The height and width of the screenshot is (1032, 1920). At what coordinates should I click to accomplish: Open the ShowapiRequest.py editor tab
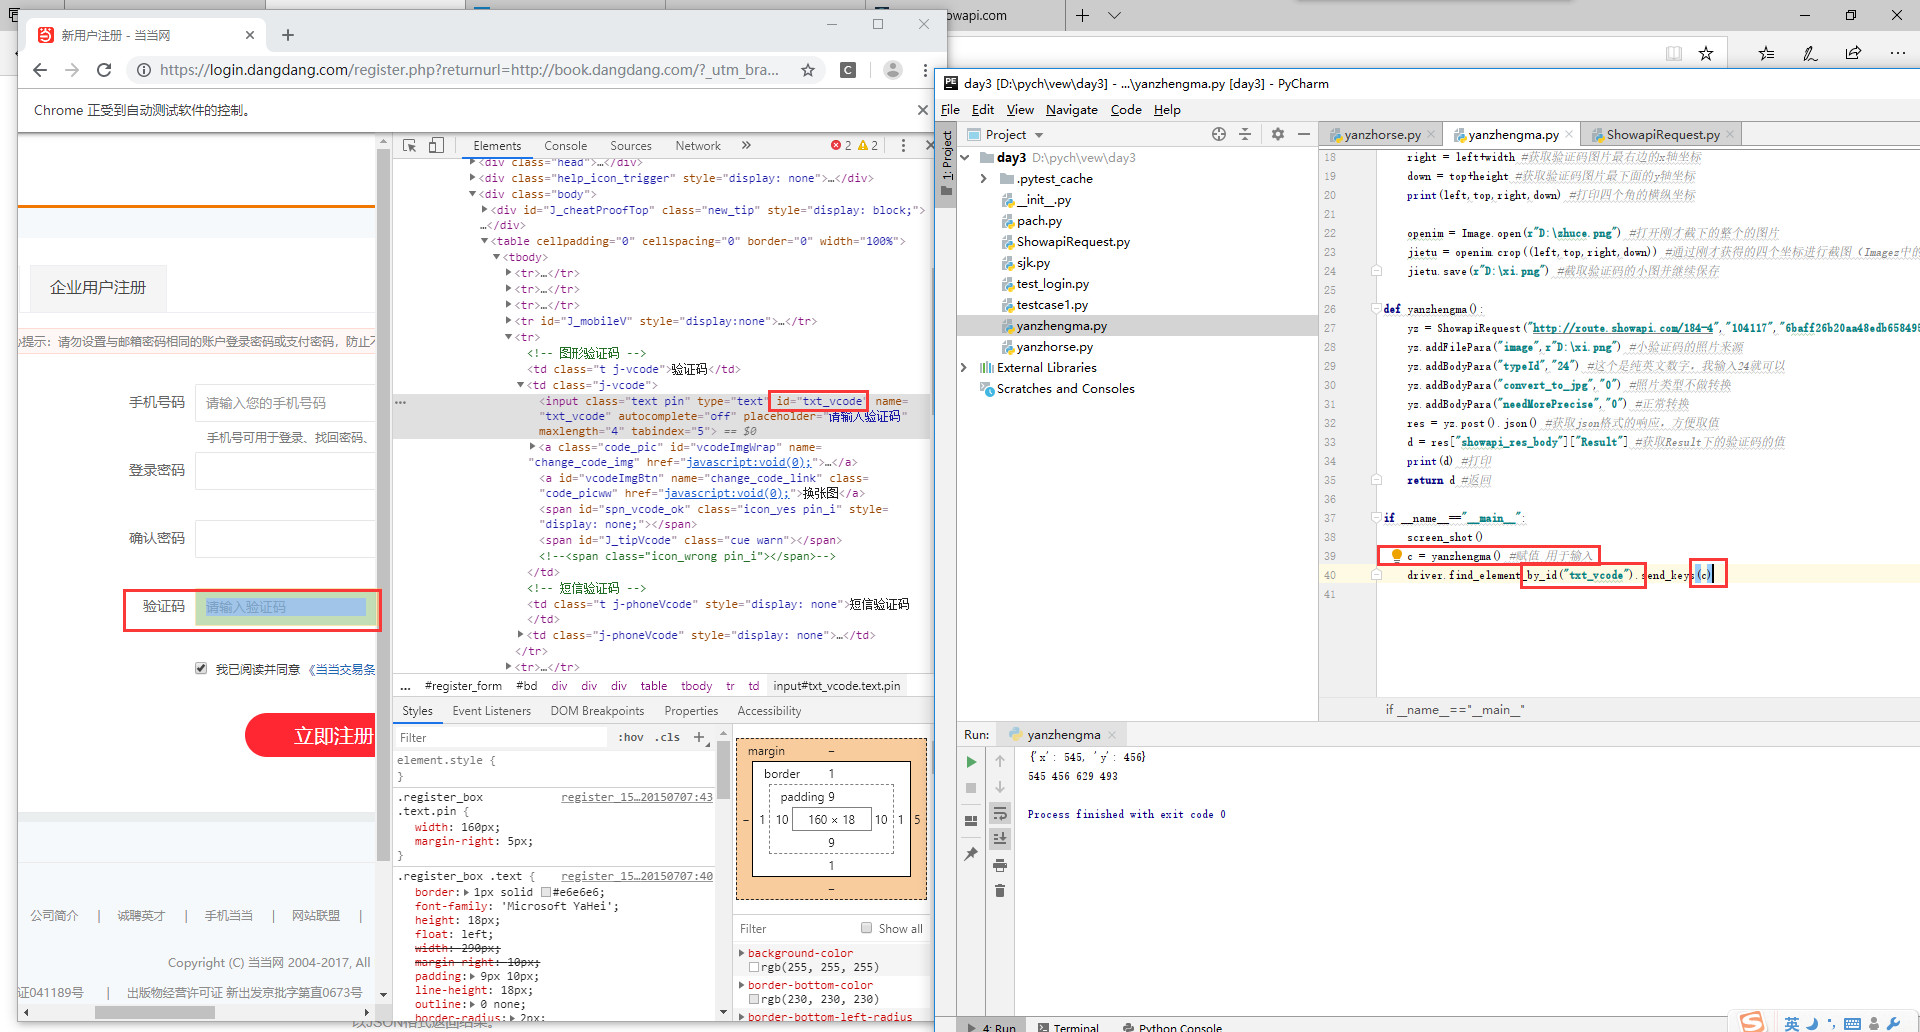[x=1663, y=134]
